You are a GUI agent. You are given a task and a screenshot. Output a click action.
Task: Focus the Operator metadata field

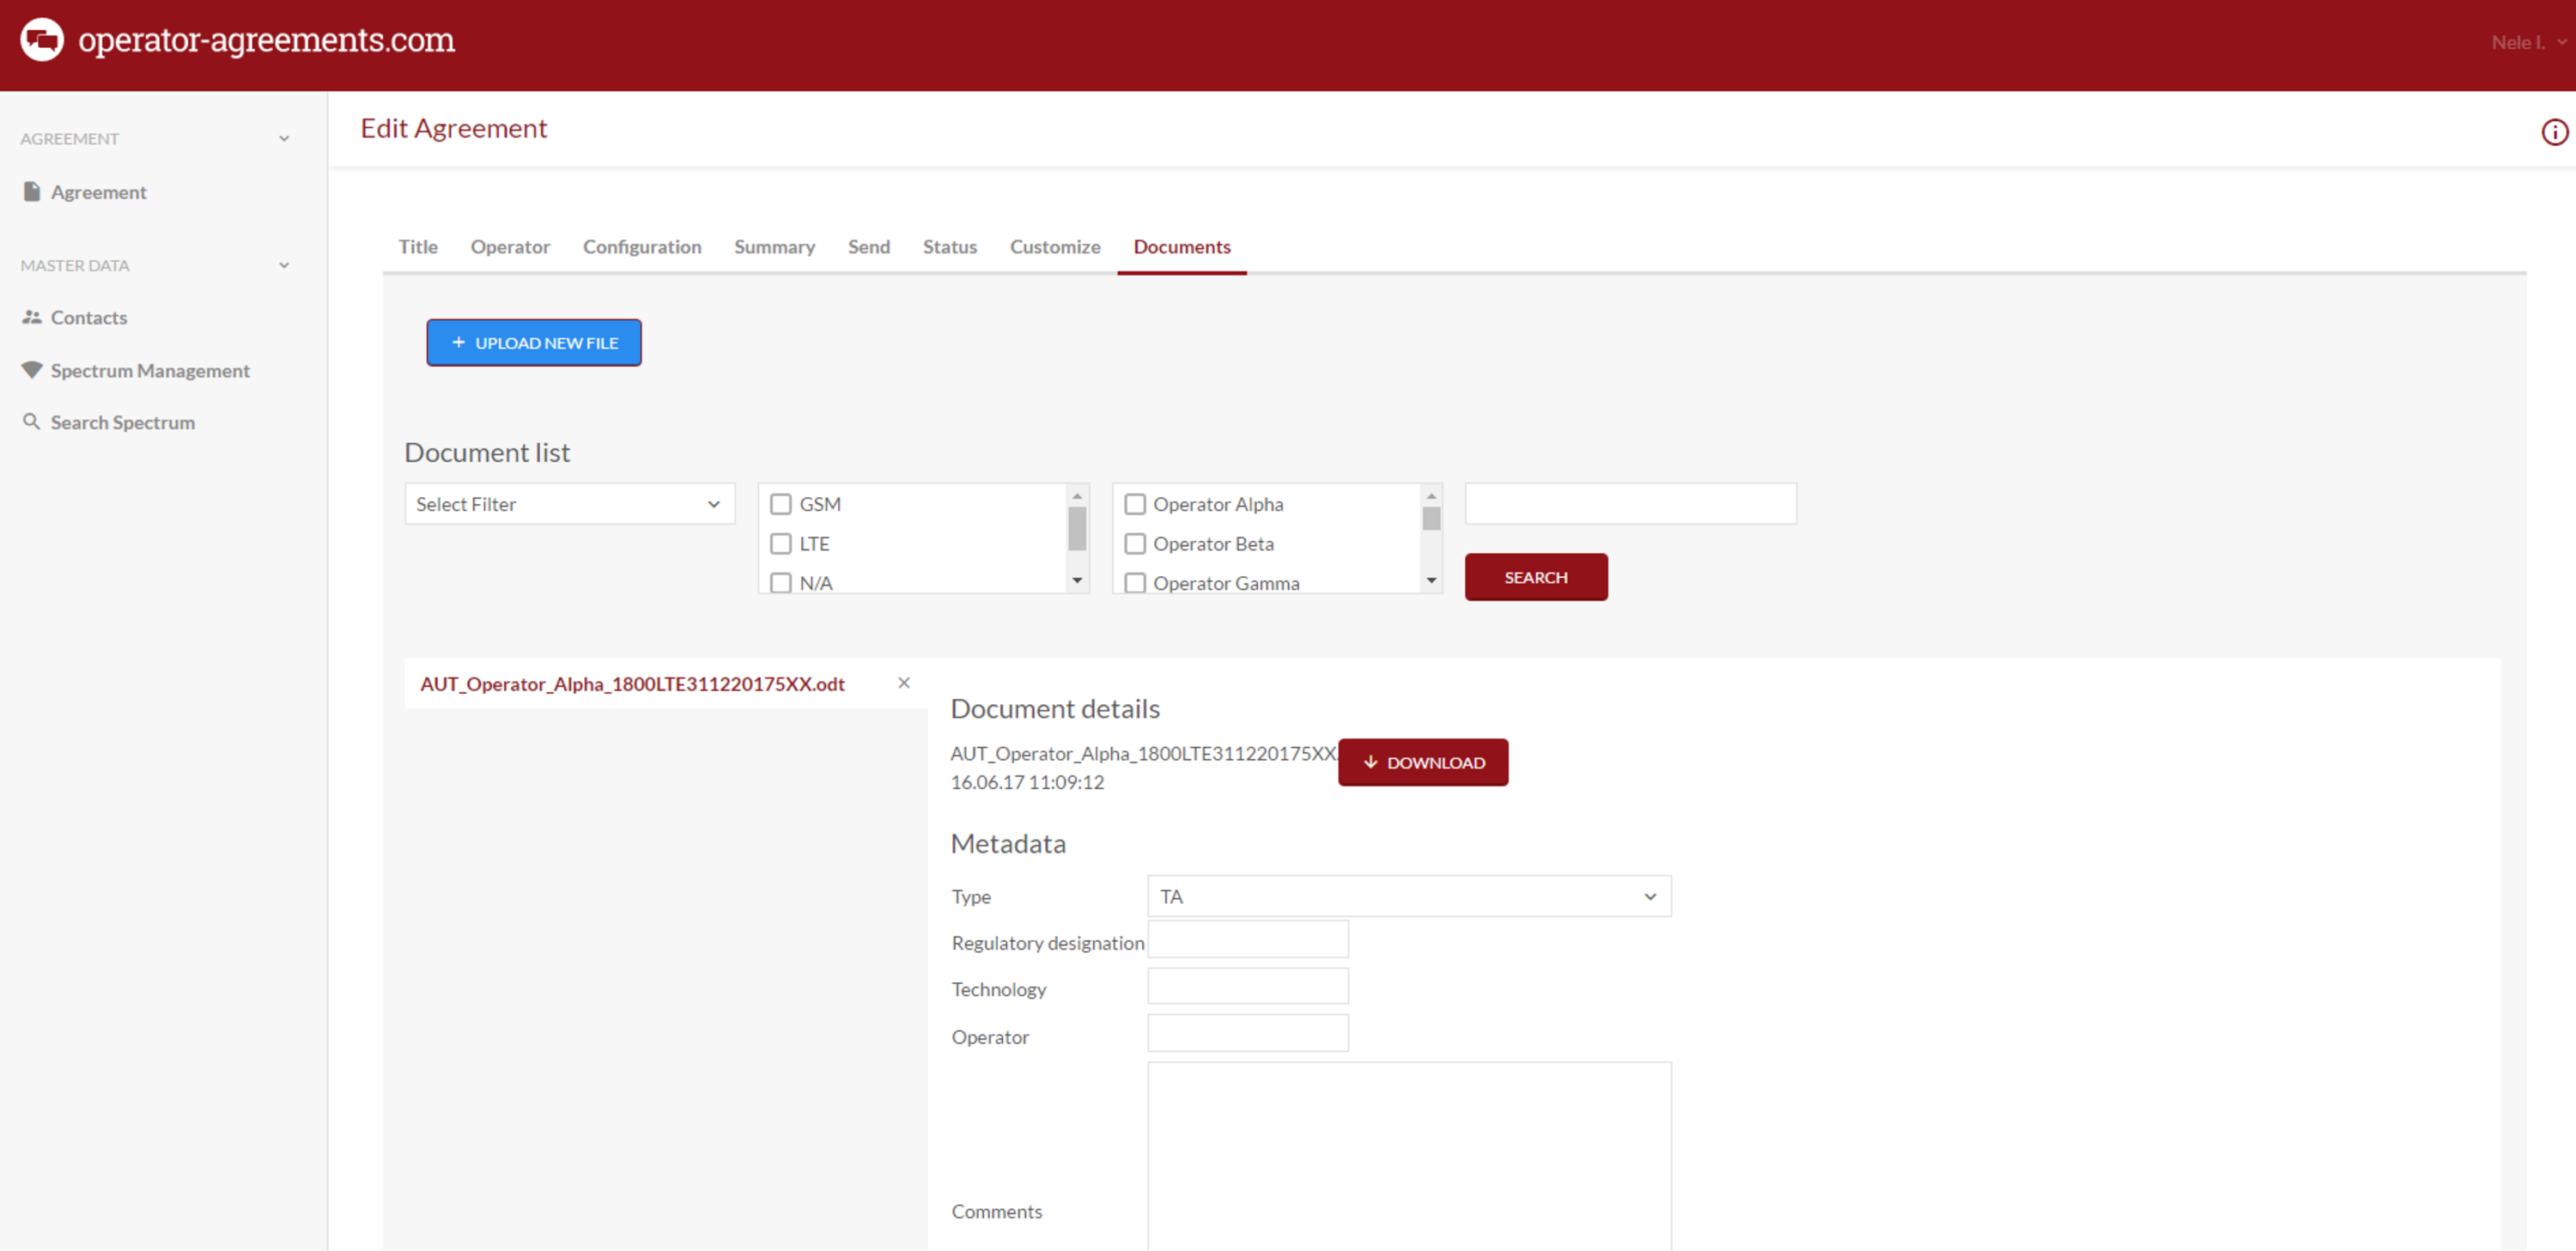(x=1247, y=1033)
